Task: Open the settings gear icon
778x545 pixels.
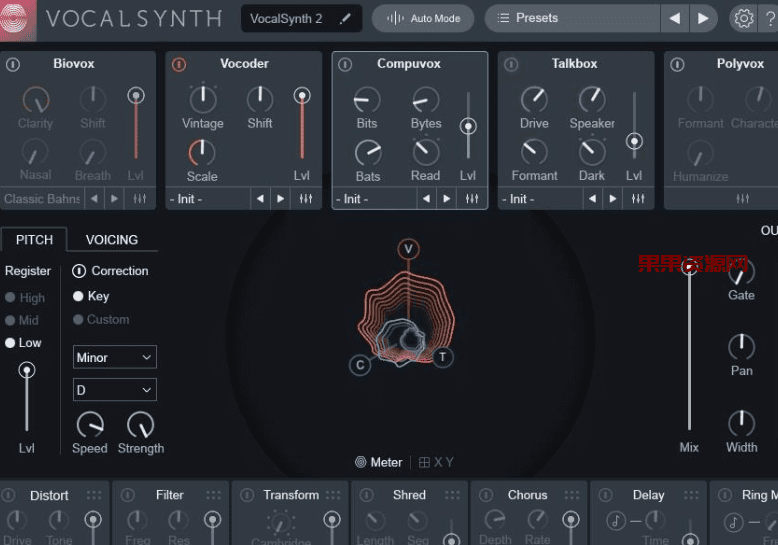Action: 743,19
